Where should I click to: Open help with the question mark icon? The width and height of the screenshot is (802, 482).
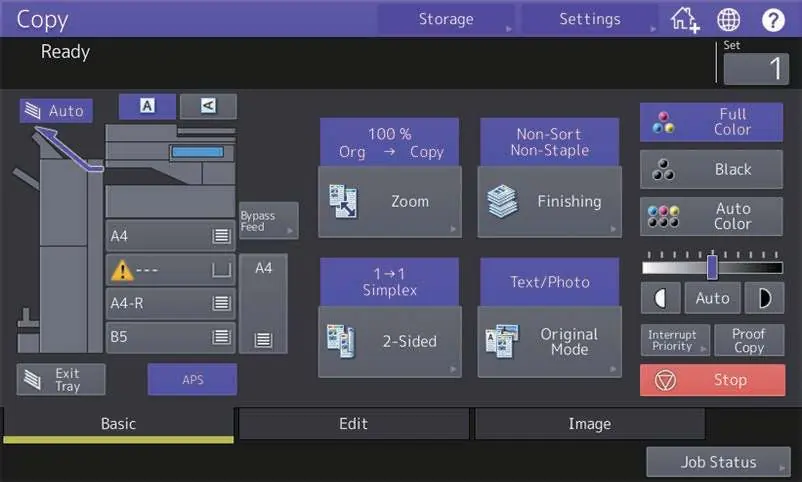[x=773, y=20]
